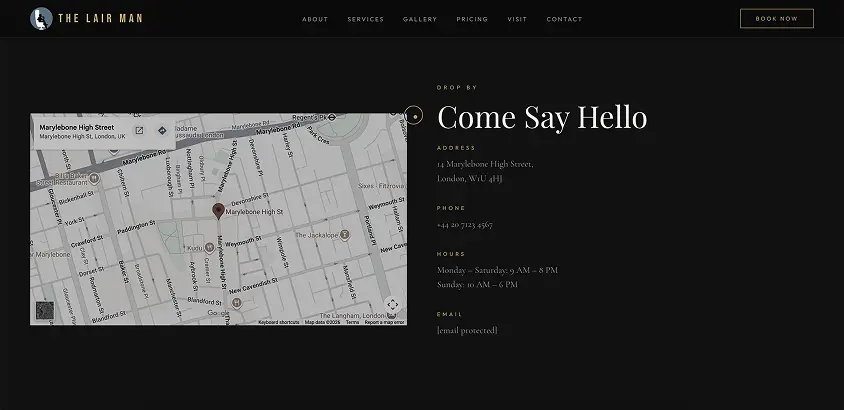Select Visit in the navigation
This screenshot has height=410, width=844.
[517, 19]
